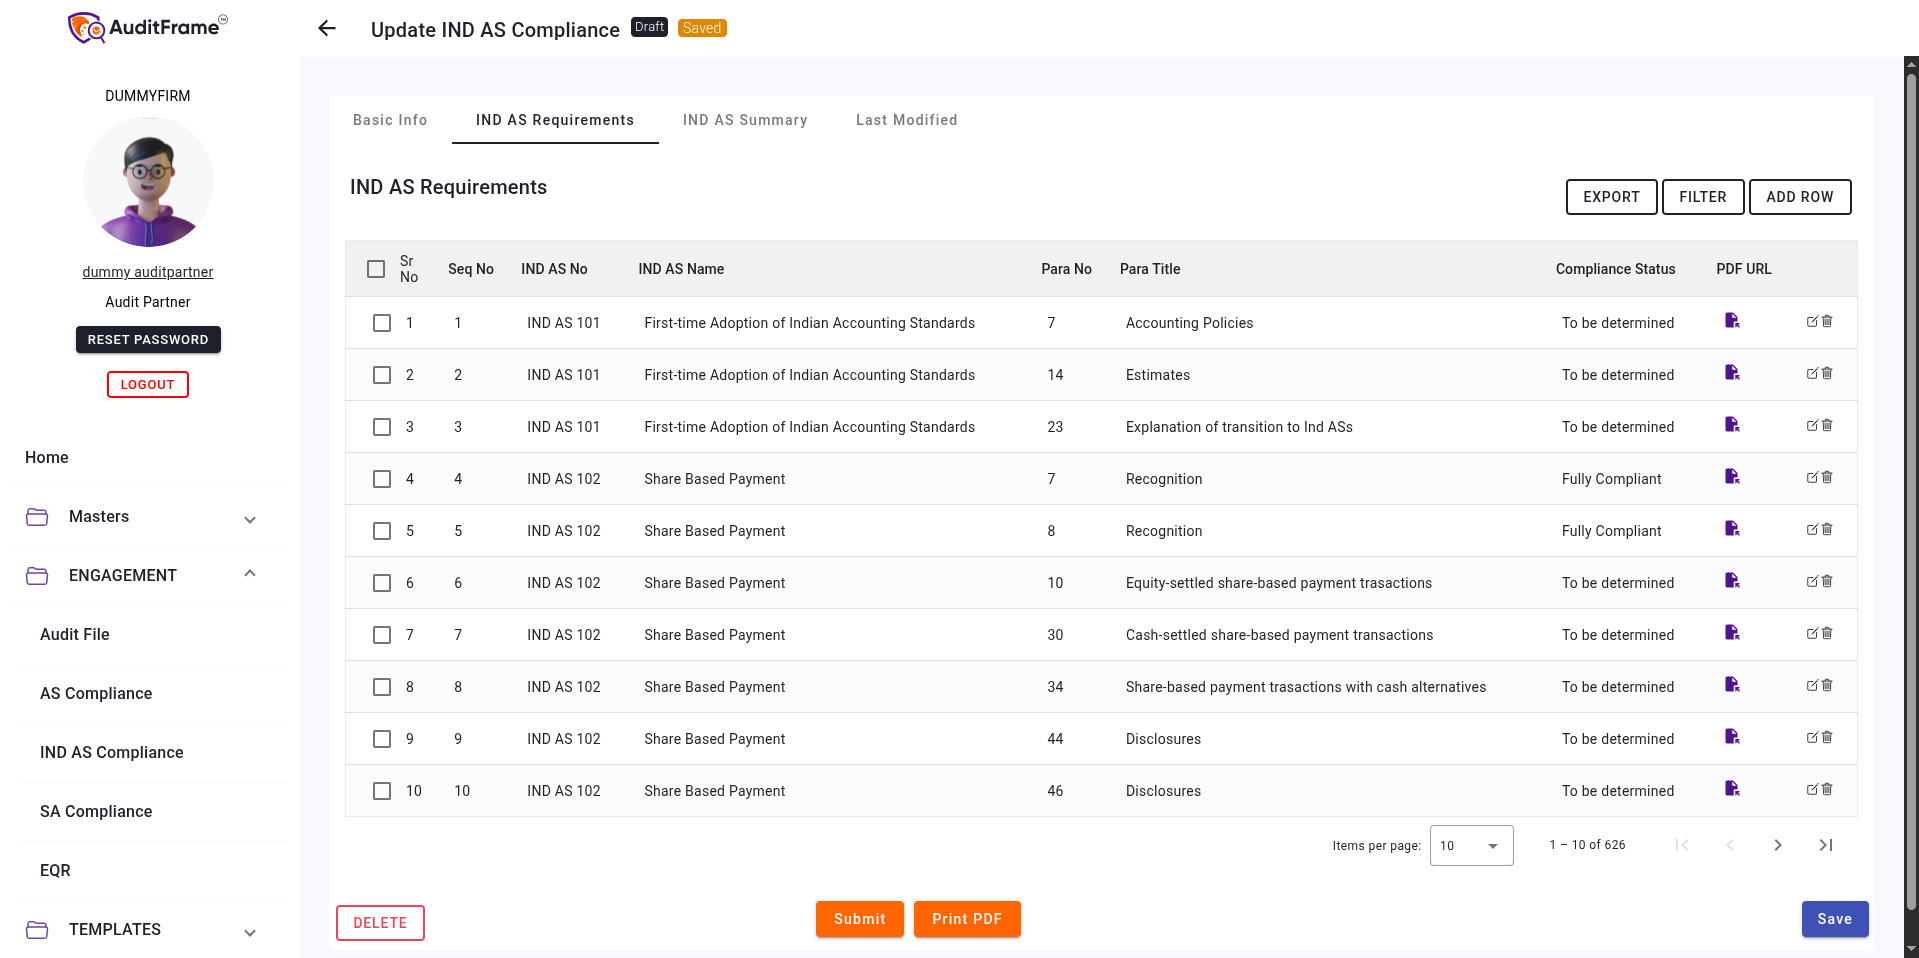
Task: Expand the Masters menu in the sidebar
Action: click(x=250, y=518)
